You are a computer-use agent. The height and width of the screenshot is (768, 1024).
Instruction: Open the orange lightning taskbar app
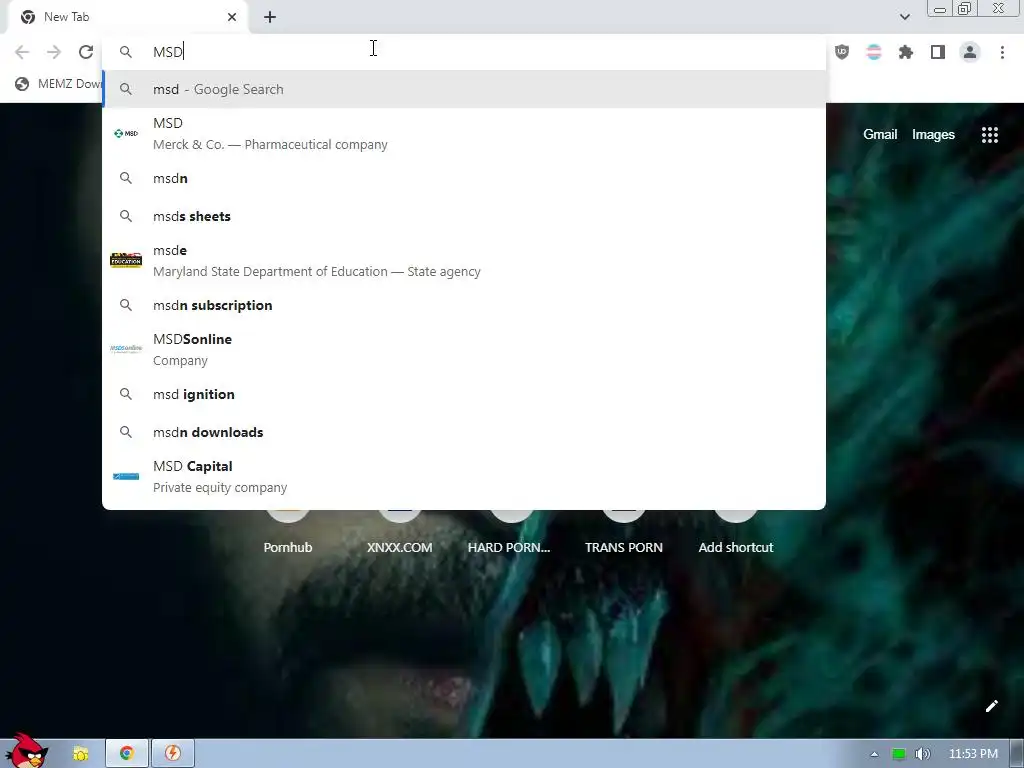pyautogui.click(x=172, y=753)
